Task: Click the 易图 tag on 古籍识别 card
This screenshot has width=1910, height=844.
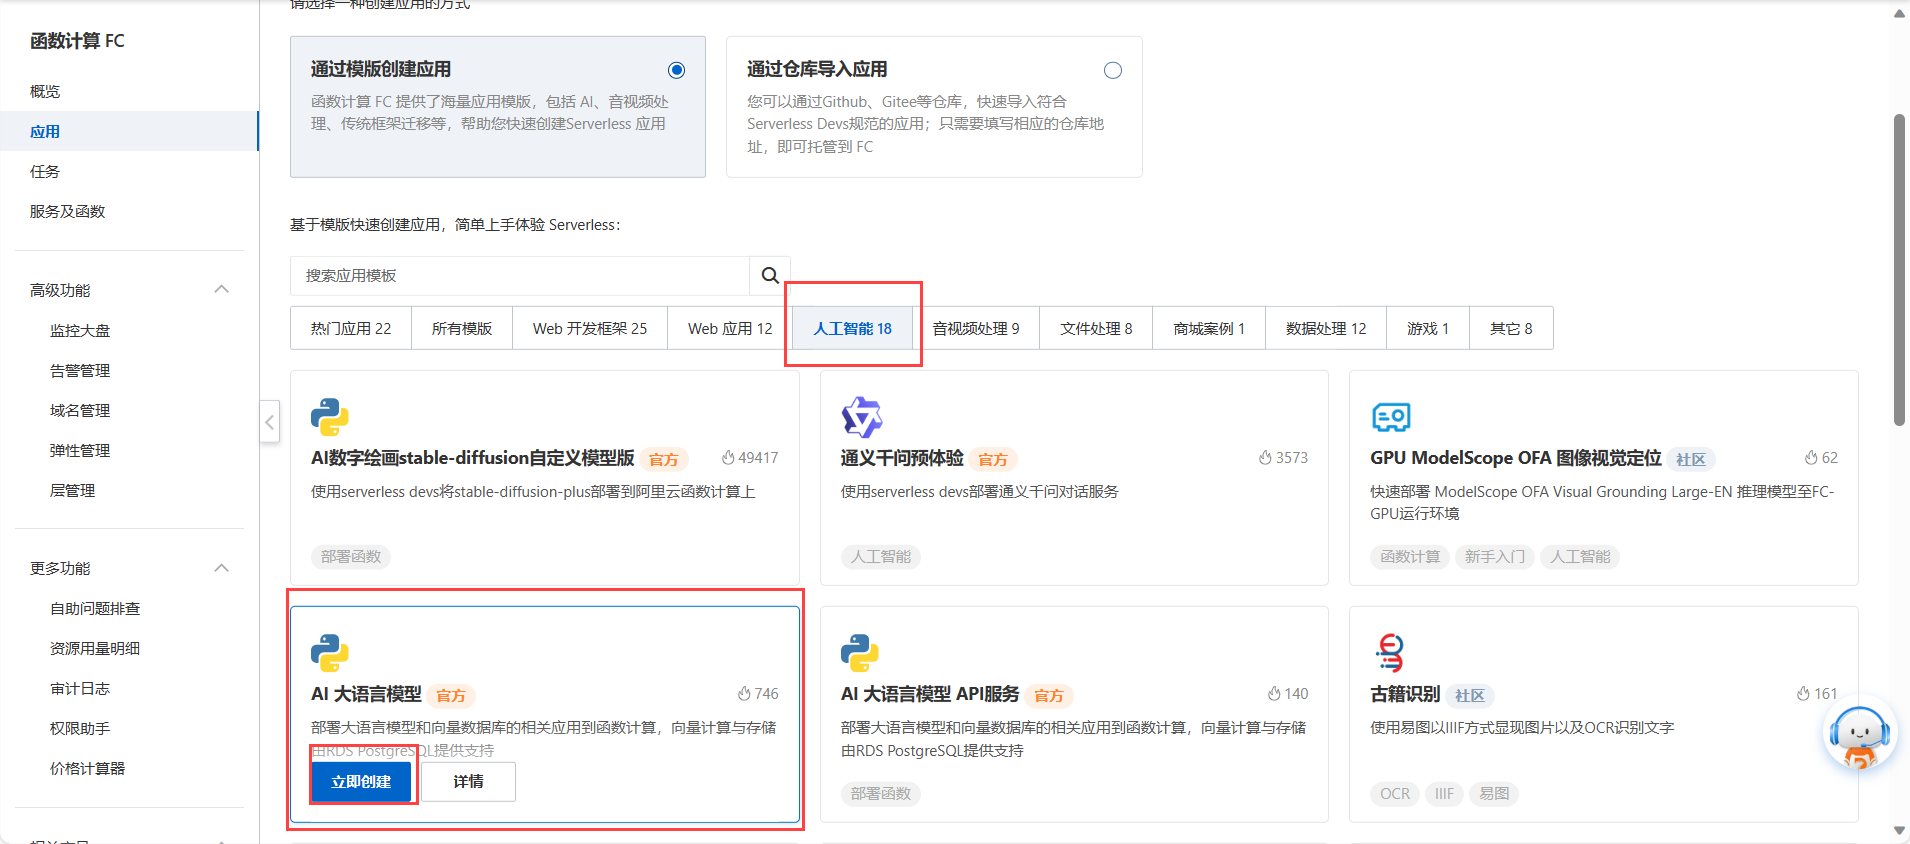Action: pyautogui.click(x=1494, y=794)
